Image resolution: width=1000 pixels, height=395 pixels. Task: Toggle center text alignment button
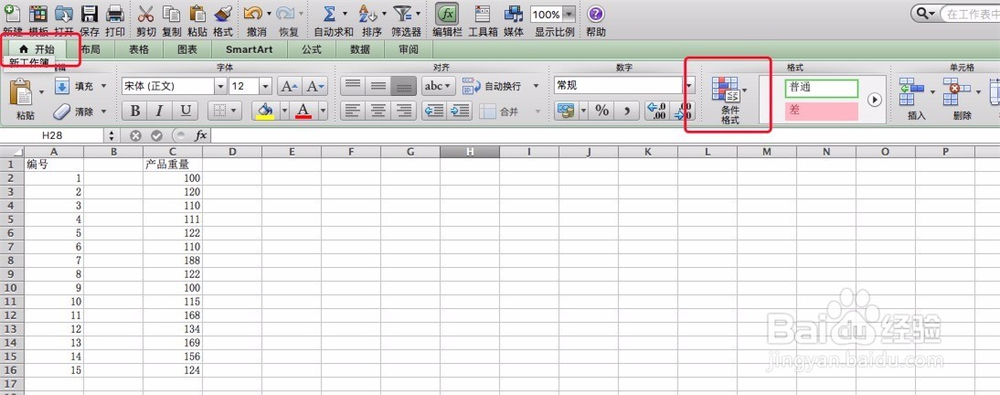click(379, 111)
